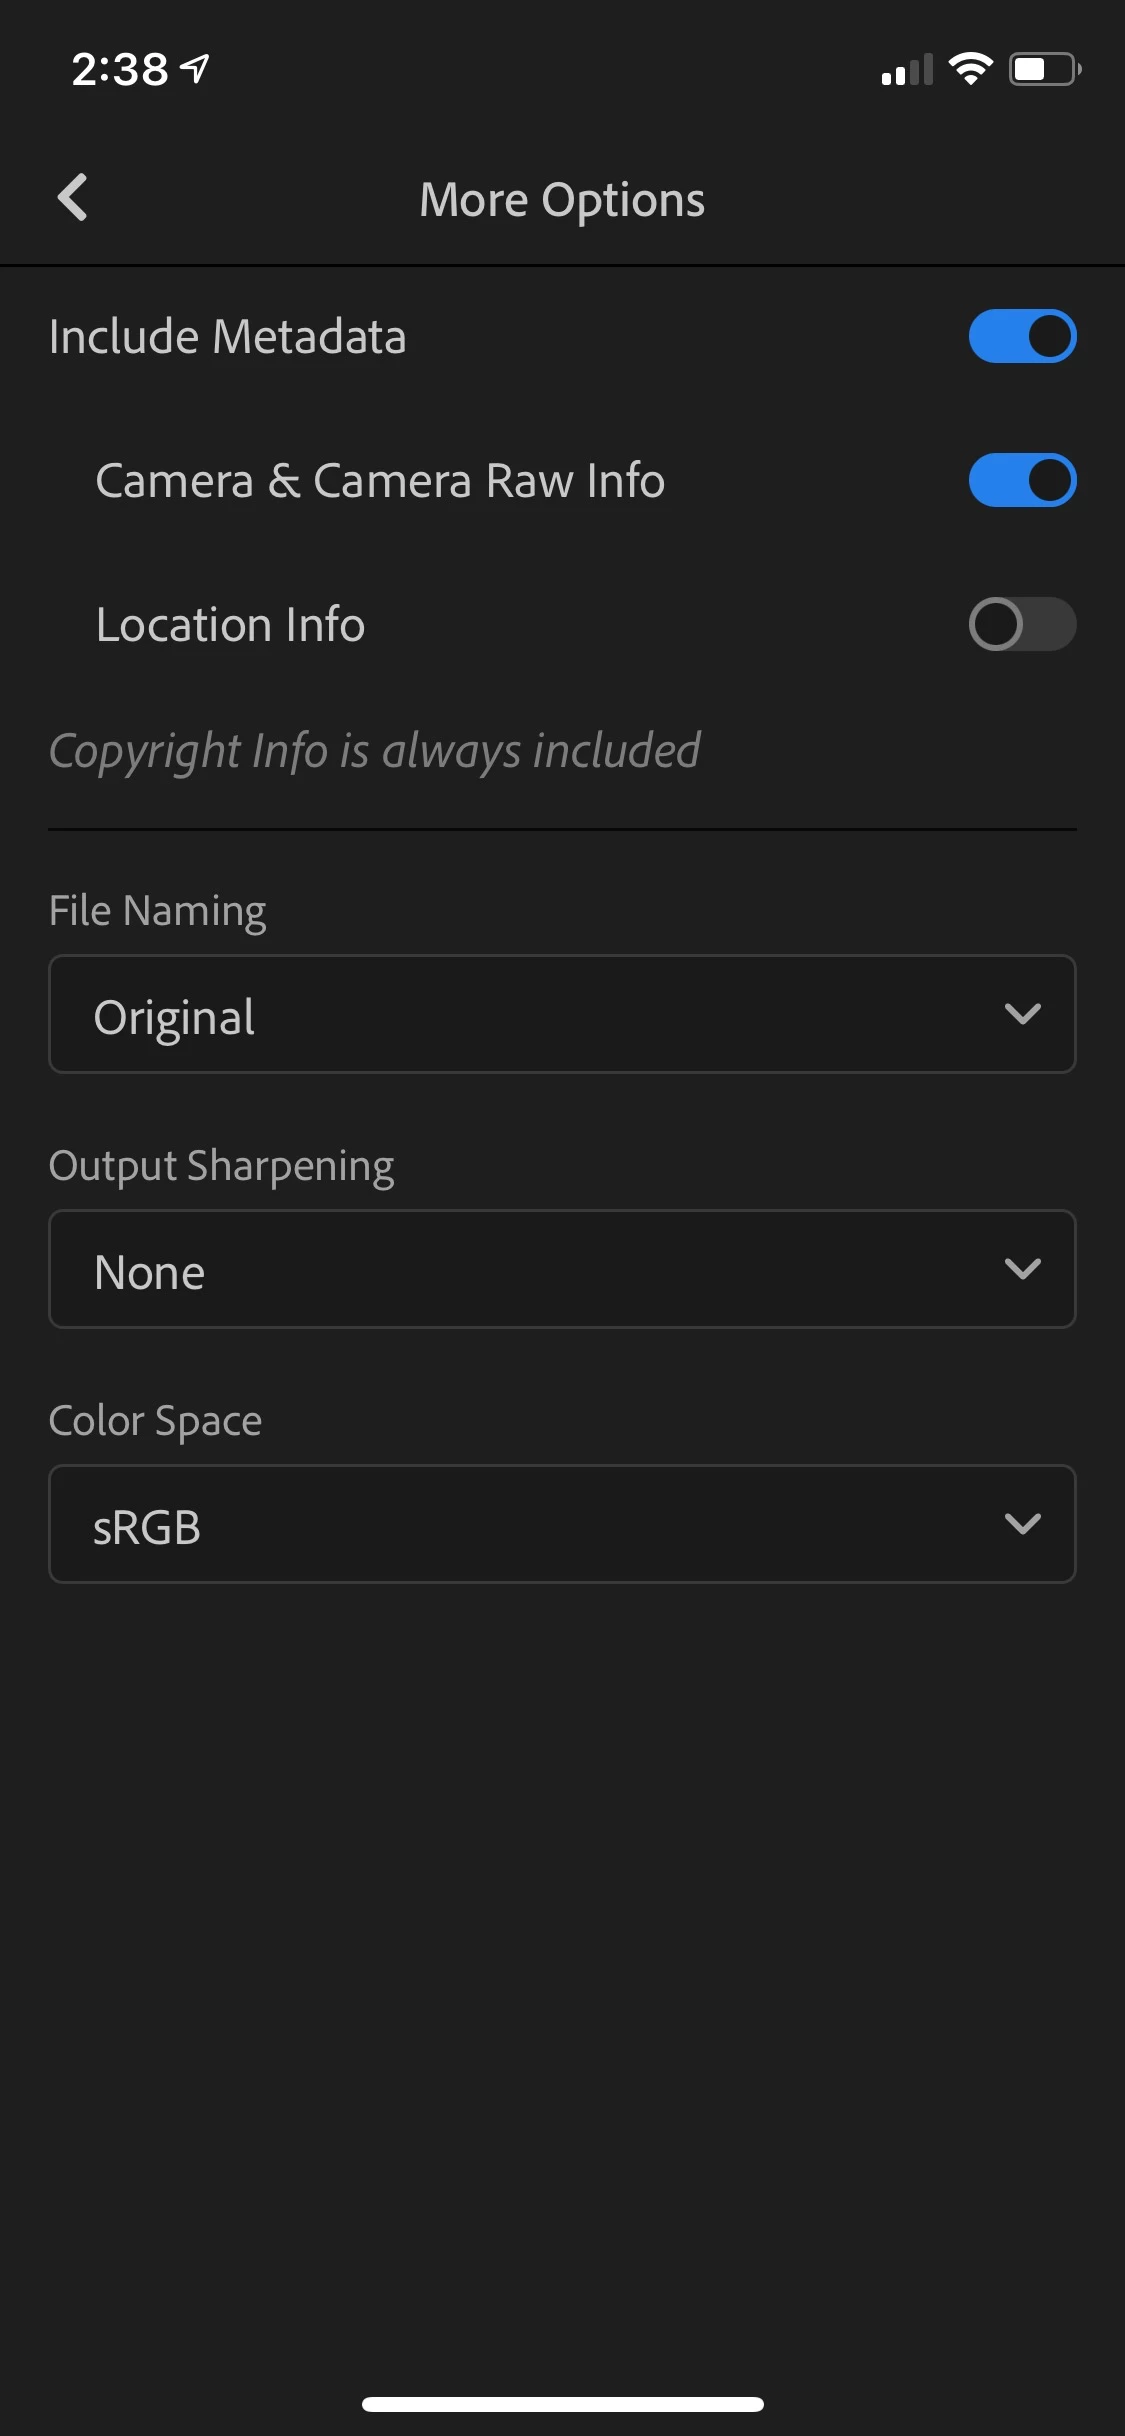Tap the Copyright Info is always included note
Screen dimensions: 1125x2436
(x=375, y=752)
